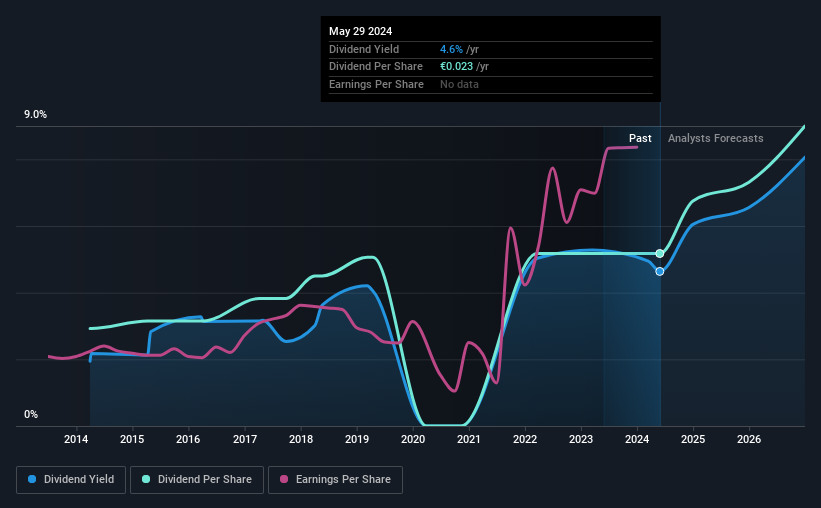Click the 4.6% Dividend Yield value in tooltip
Image resolution: width=821 pixels, height=508 pixels.
[x=451, y=49]
